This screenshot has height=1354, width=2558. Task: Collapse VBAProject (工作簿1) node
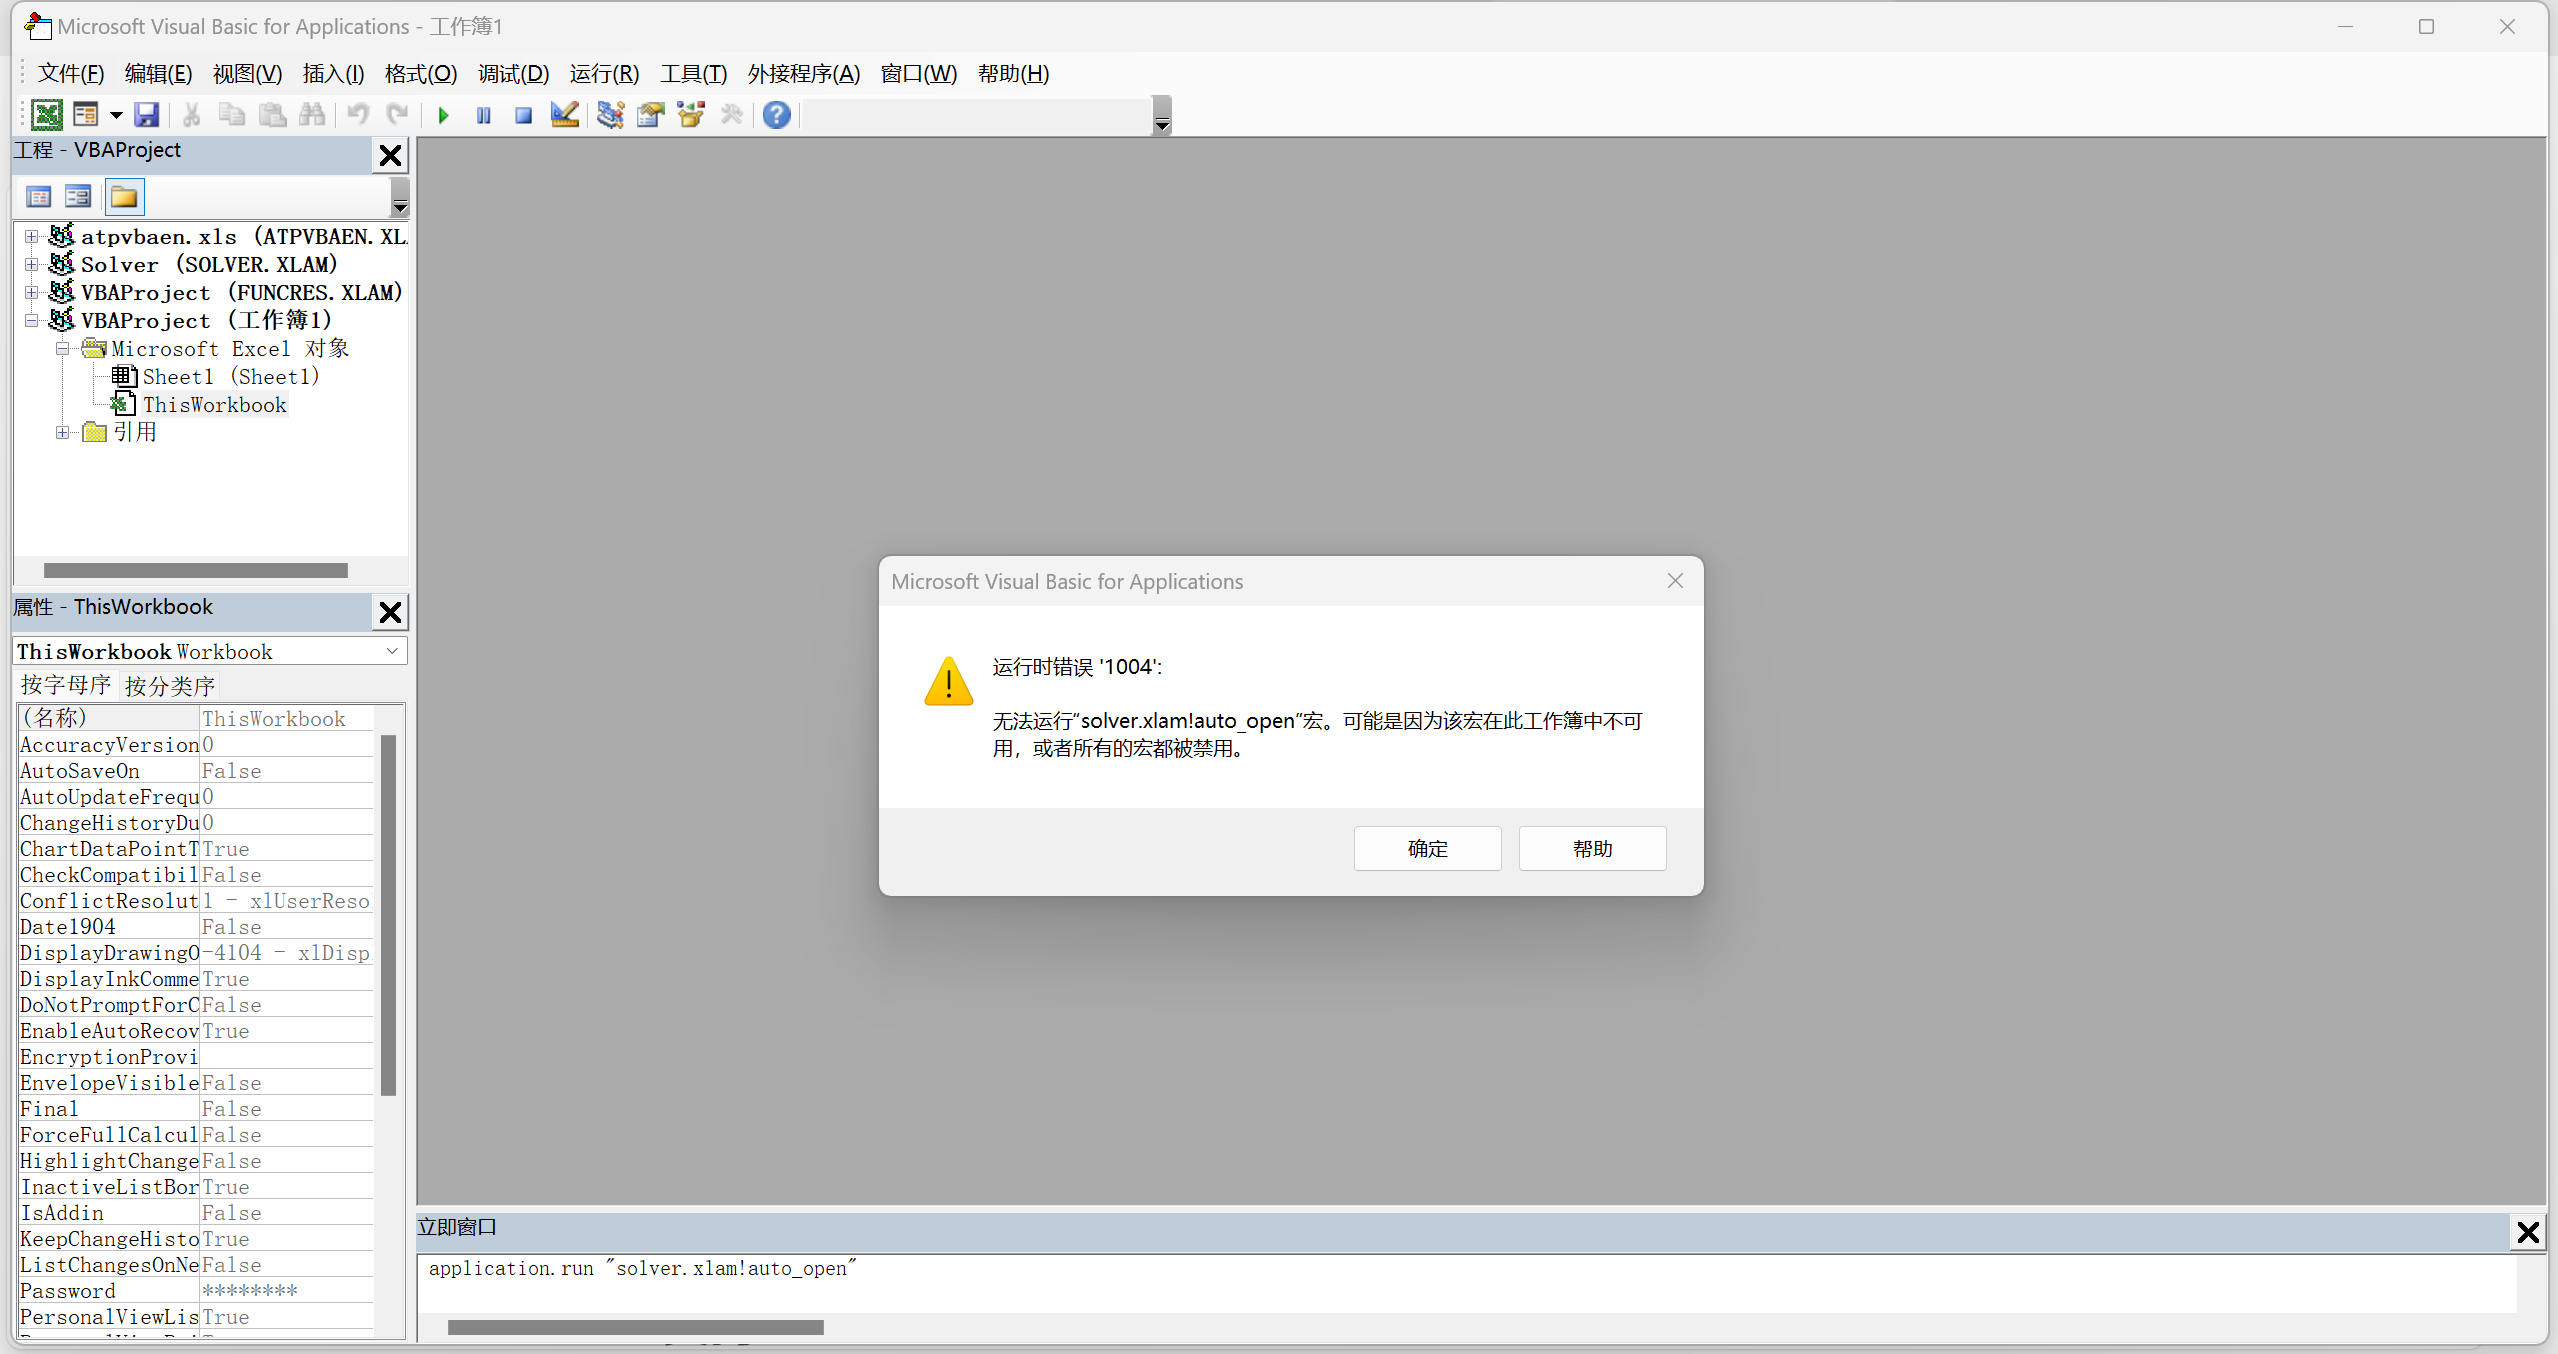coord(32,321)
